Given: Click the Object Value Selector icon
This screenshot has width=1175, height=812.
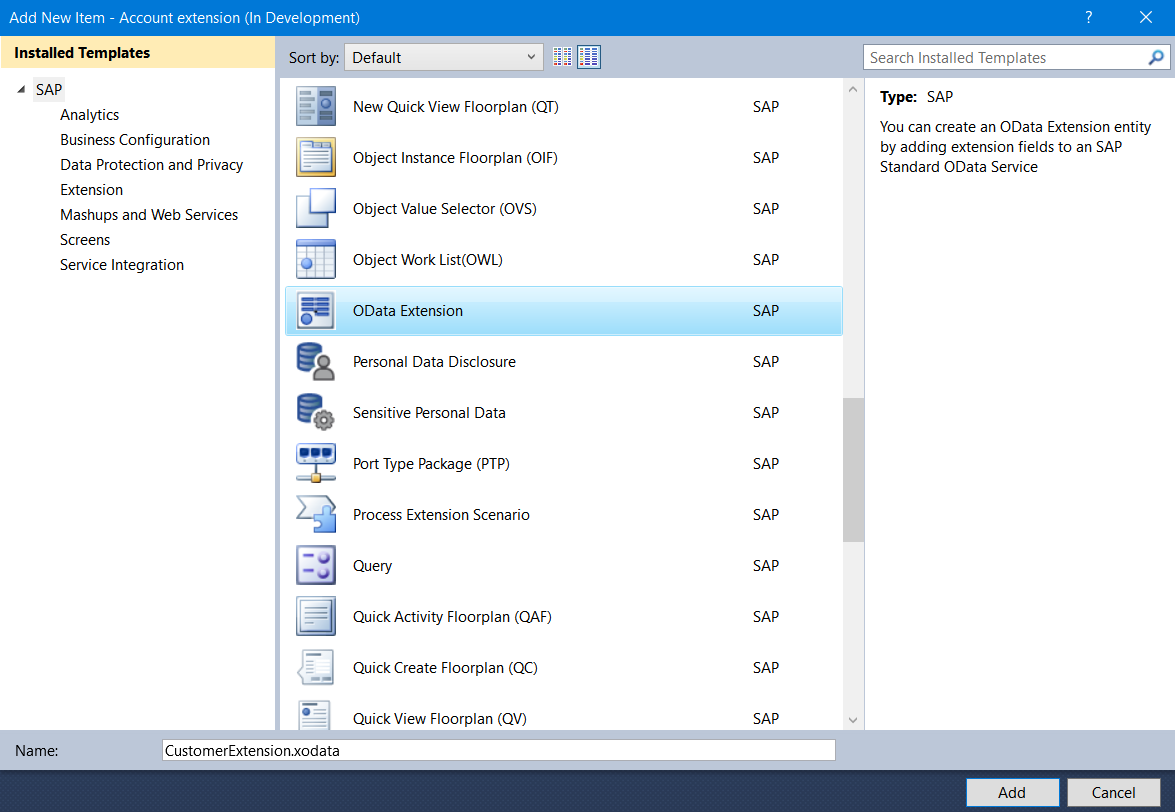Looking at the screenshot, I should tap(316, 209).
